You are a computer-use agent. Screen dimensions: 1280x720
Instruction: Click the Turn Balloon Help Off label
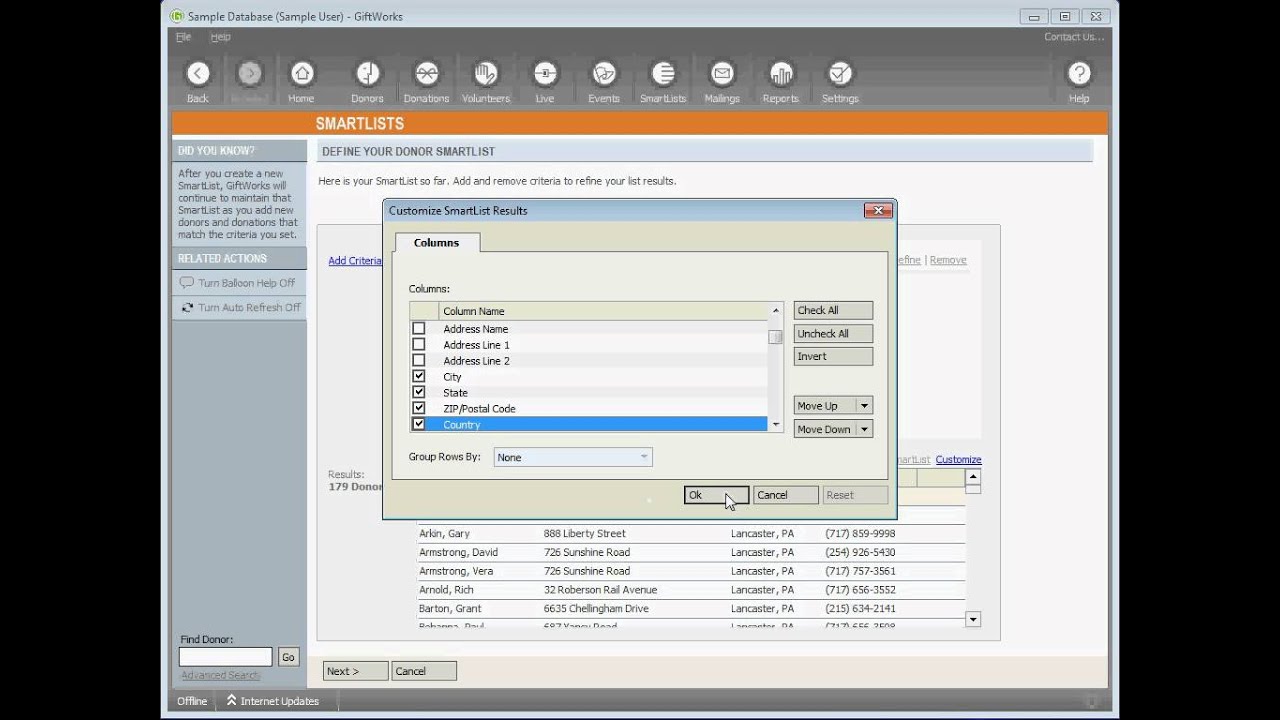coord(247,283)
